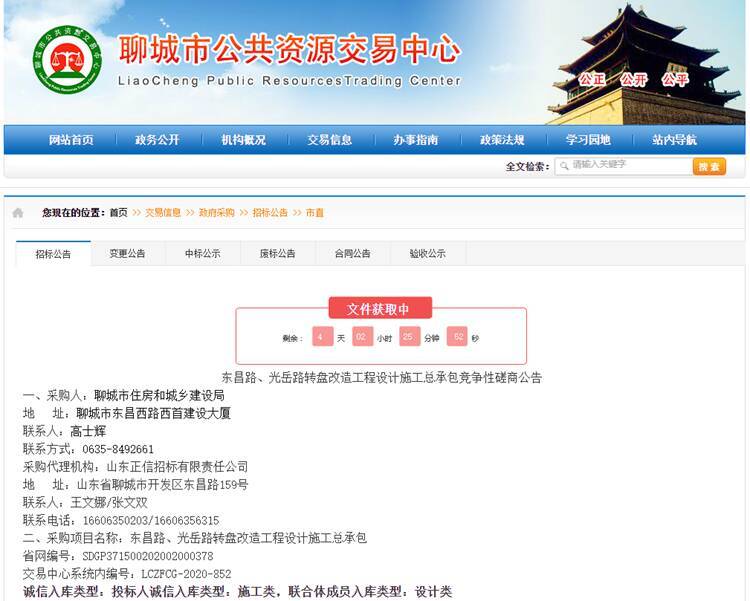750x601 pixels.
Task: Click the 政府采购 breadcrumb link
Action: coord(216,213)
